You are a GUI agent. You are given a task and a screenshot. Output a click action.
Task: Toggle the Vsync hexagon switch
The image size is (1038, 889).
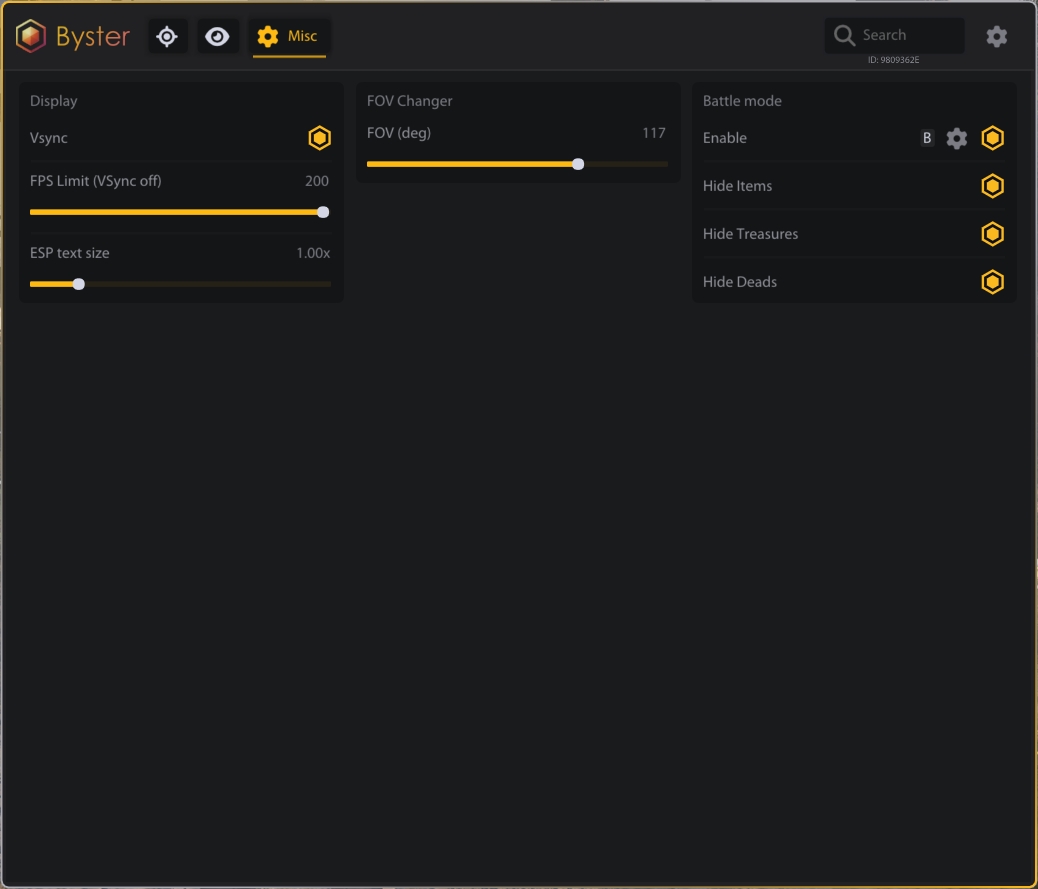point(319,138)
